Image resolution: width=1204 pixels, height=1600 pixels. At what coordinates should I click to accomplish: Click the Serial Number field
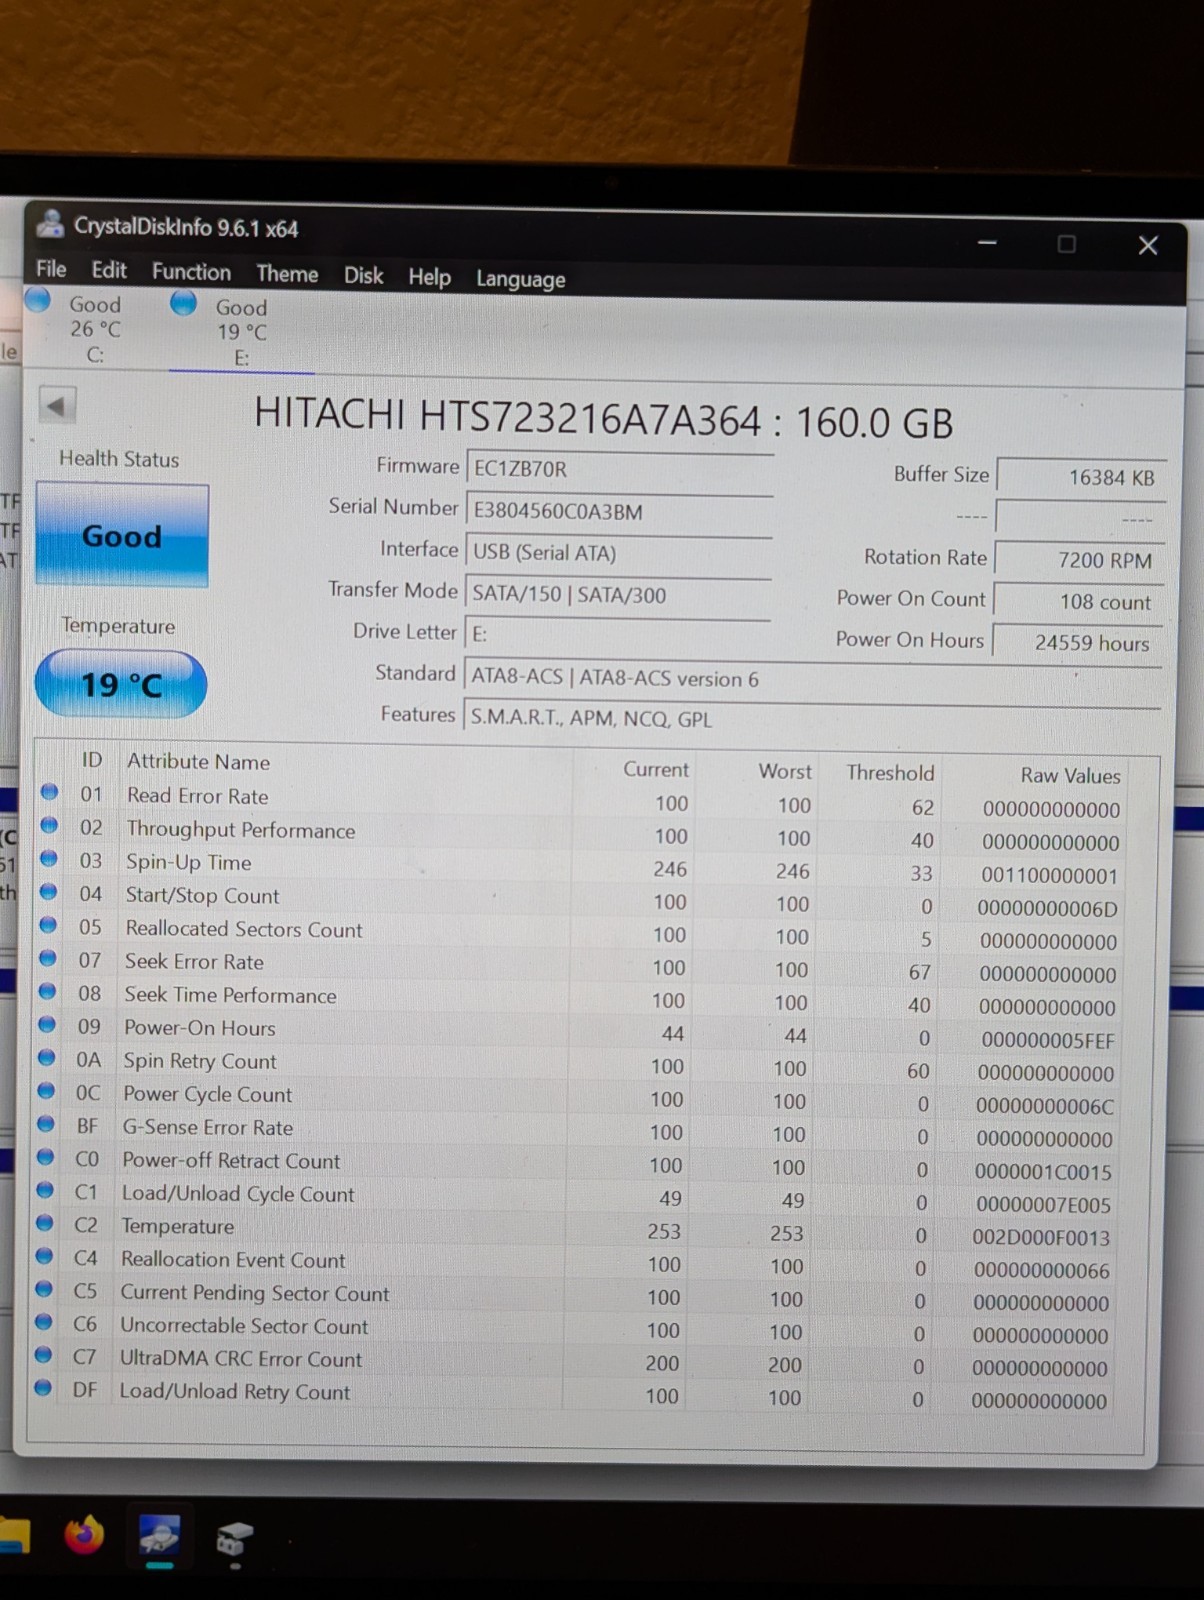point(618,511)
